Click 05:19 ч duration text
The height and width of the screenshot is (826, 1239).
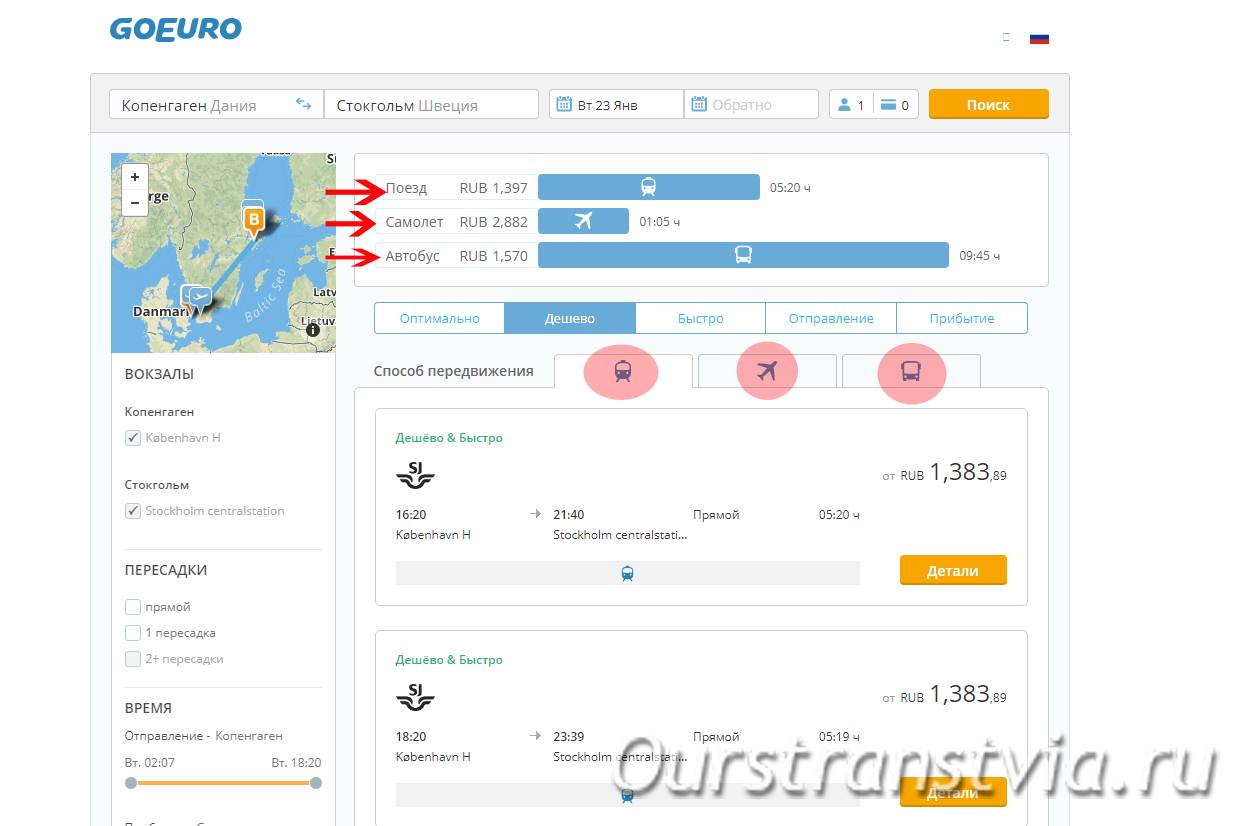click(x=839, y=736)
